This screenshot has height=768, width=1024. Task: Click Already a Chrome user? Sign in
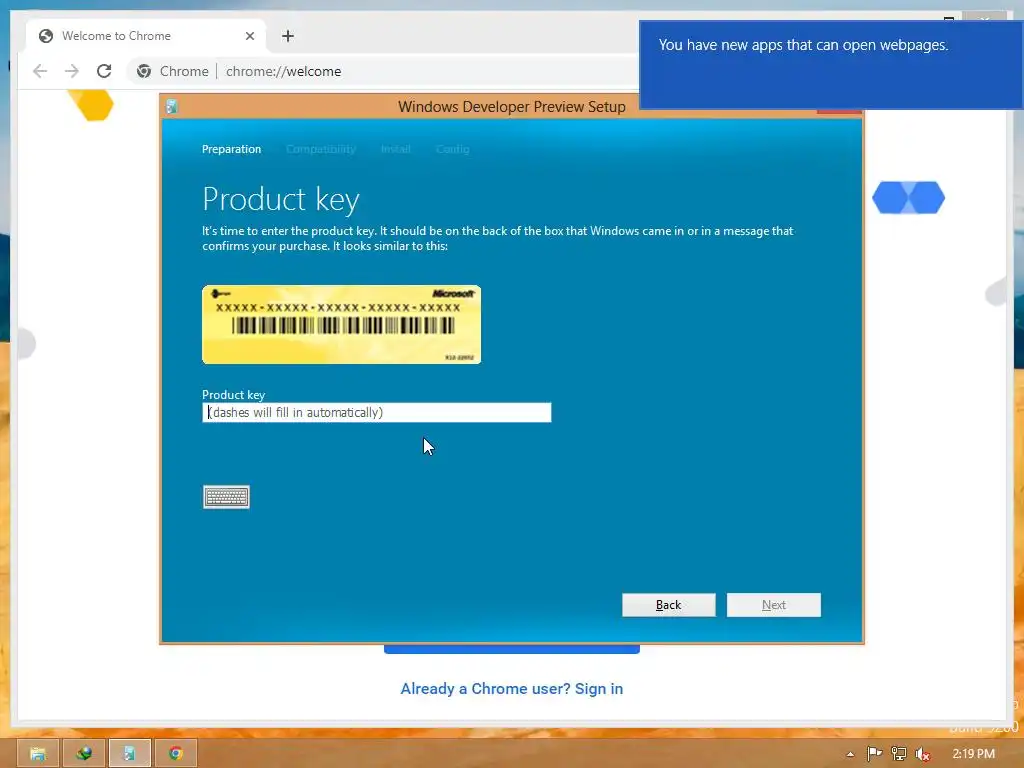511,688
